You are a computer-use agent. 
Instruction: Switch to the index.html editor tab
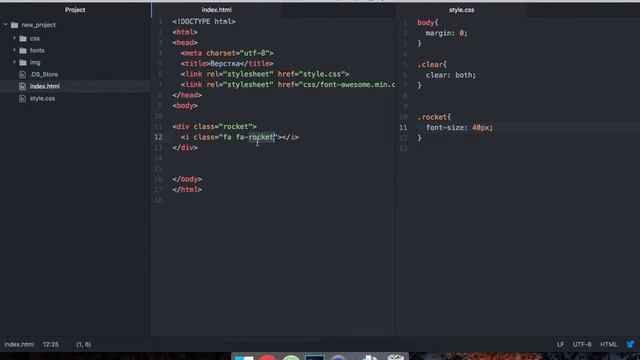(216, 10)
